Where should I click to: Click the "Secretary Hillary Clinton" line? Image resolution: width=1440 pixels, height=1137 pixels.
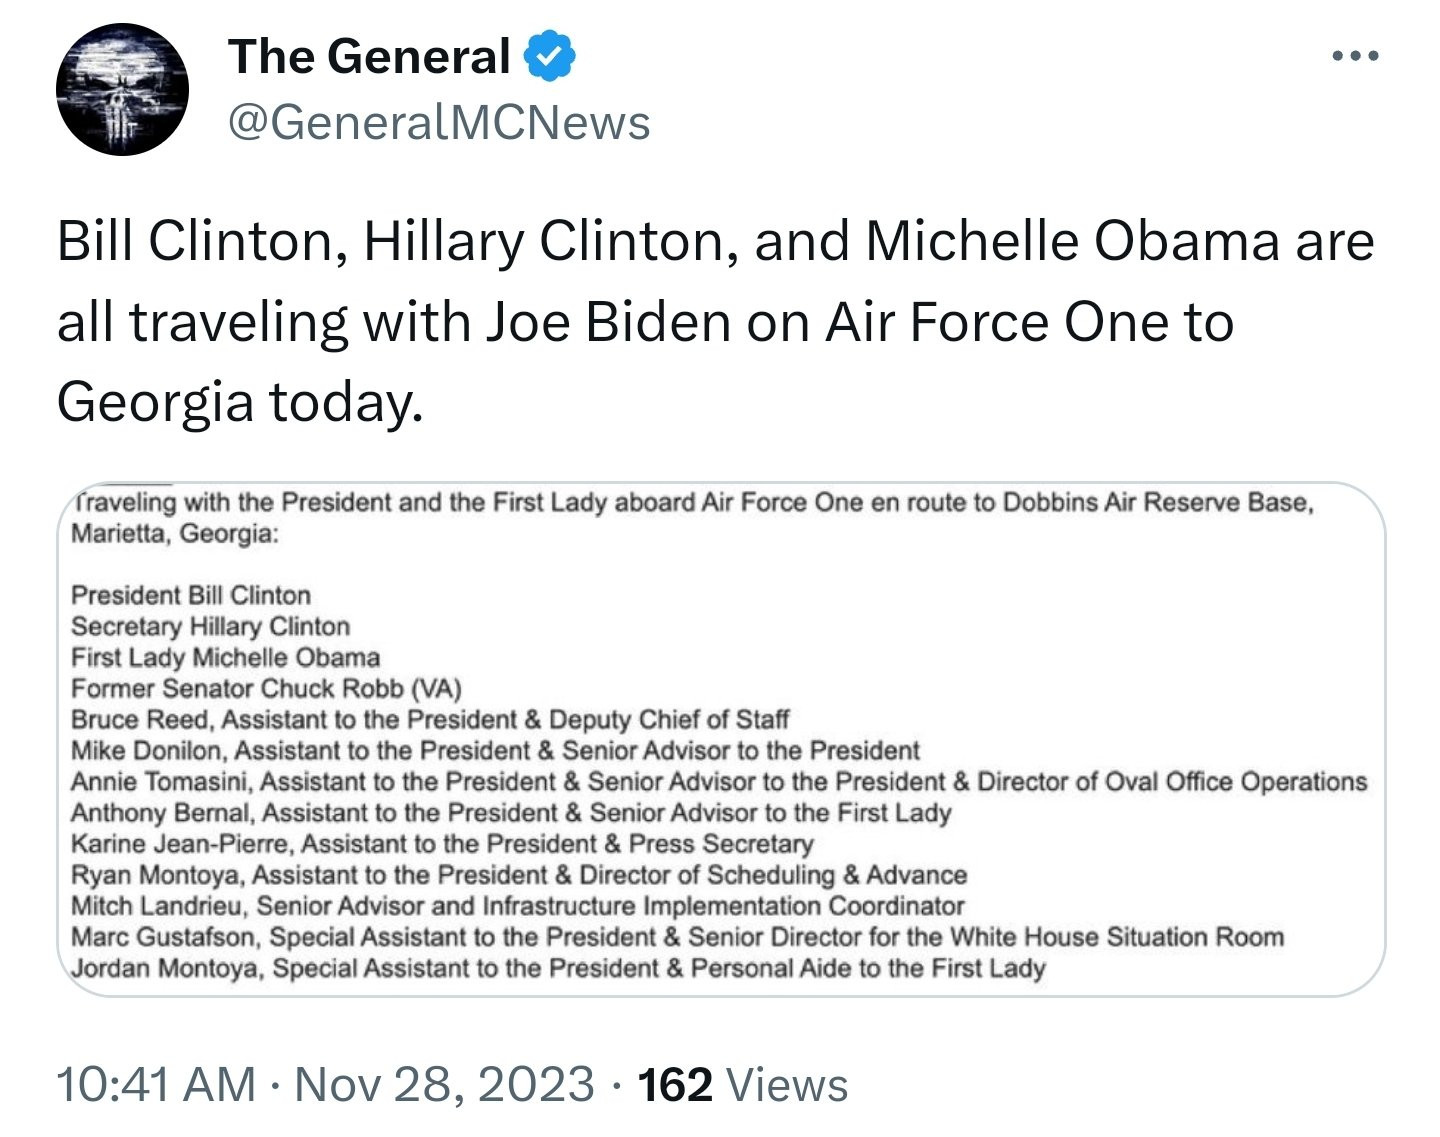click(210, 626)
